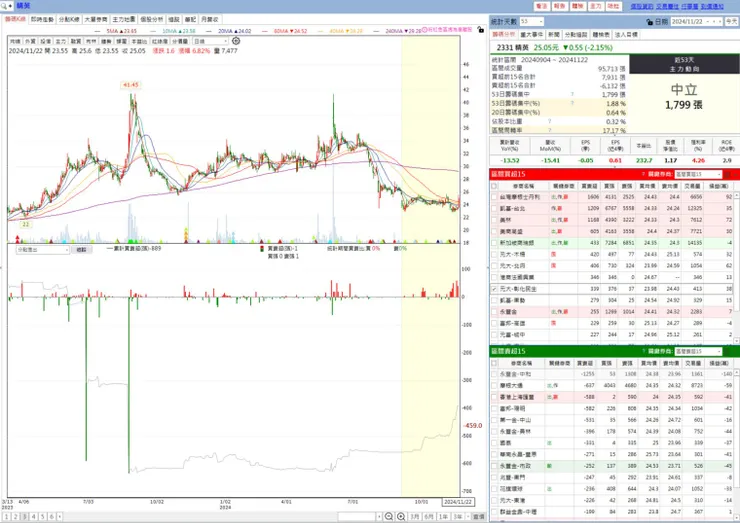Click the zoom out magnifier below chart
Screen dimensions: 740x523
tap(388, 516)
